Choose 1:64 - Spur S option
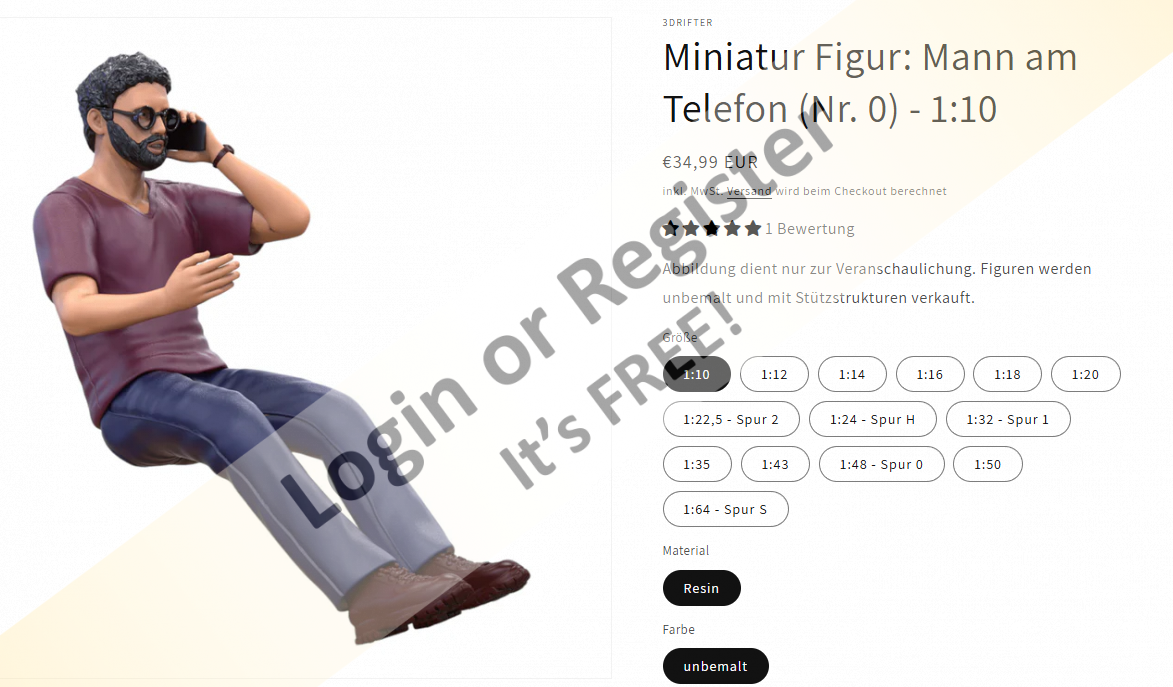Image resolution: width=1173 pixels, height=687 pixels. (x=725, y=509)
